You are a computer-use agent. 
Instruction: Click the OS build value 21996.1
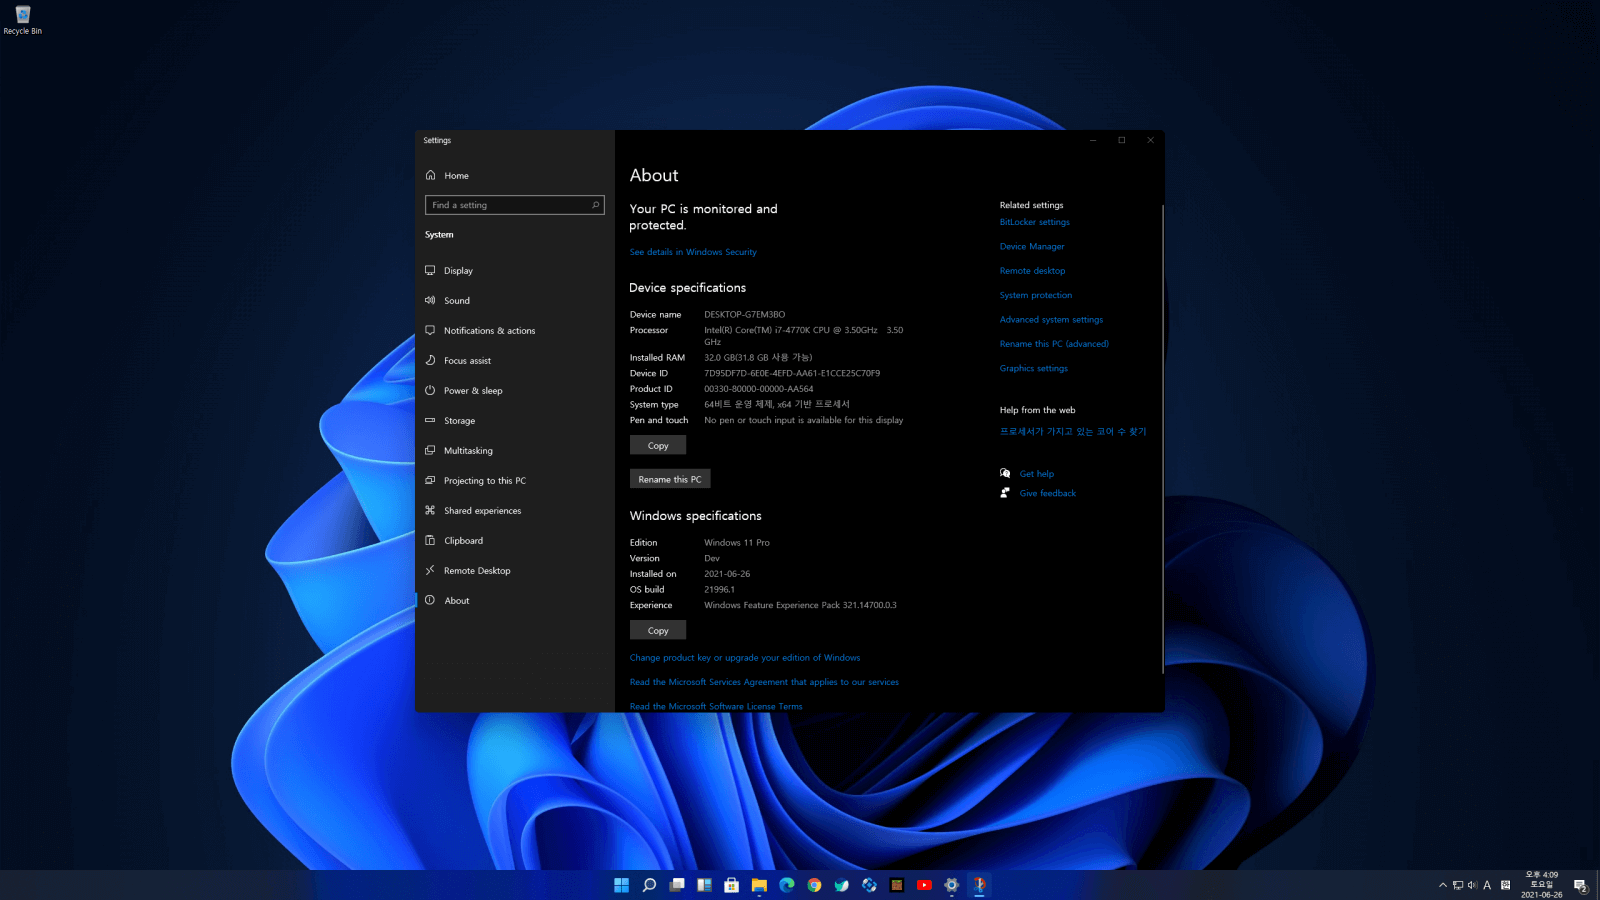719,590
